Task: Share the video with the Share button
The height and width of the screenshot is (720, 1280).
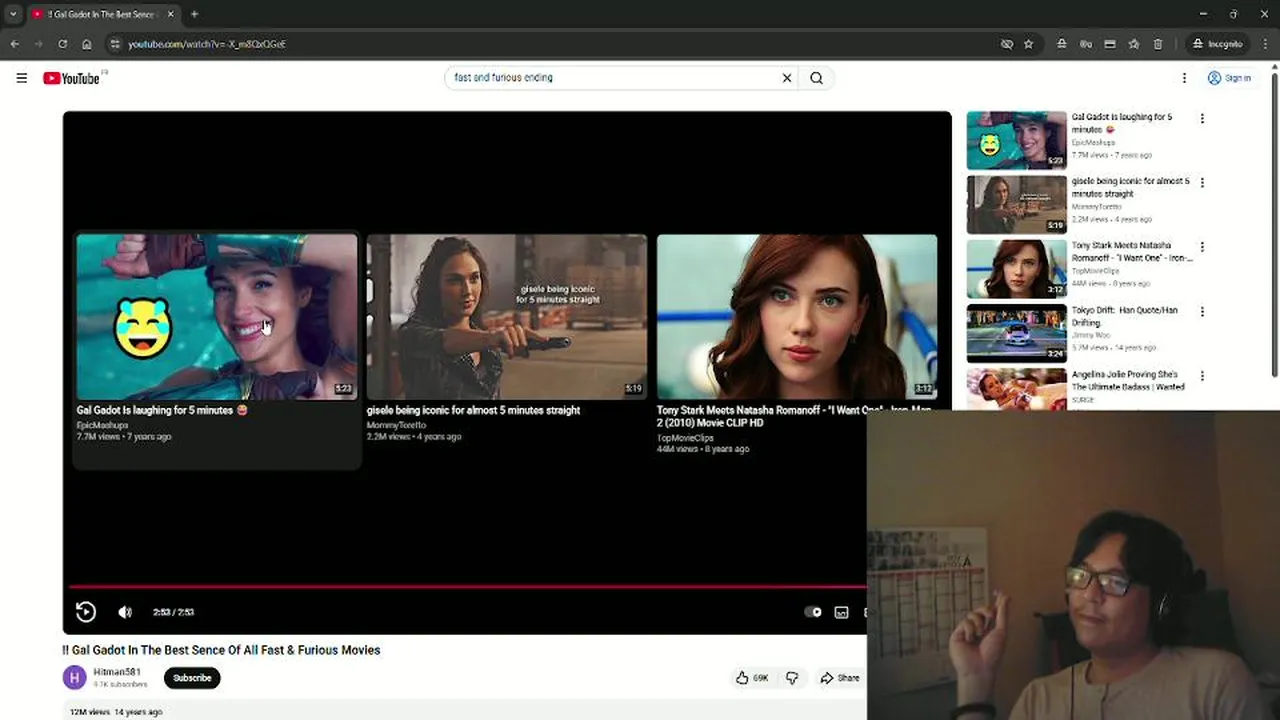Action: tap(840, 678)
